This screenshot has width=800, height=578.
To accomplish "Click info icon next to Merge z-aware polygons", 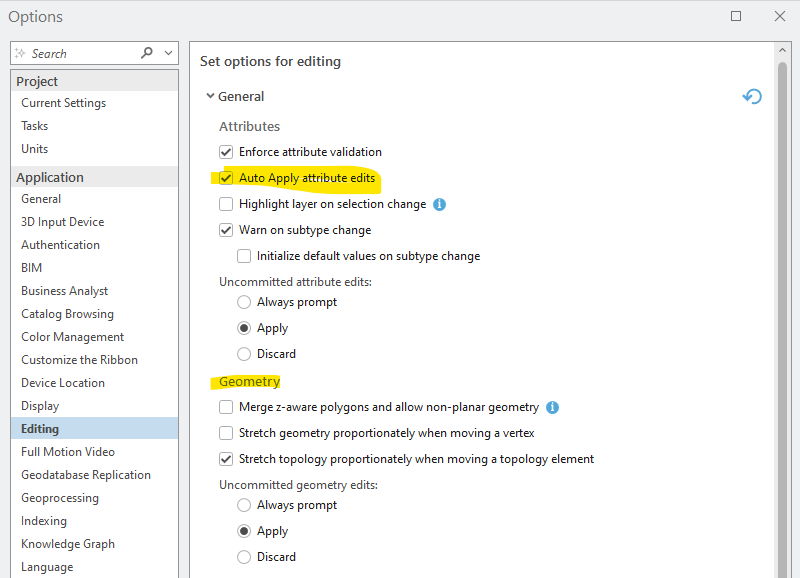I will pyautogui.click(x=552, y=407).
